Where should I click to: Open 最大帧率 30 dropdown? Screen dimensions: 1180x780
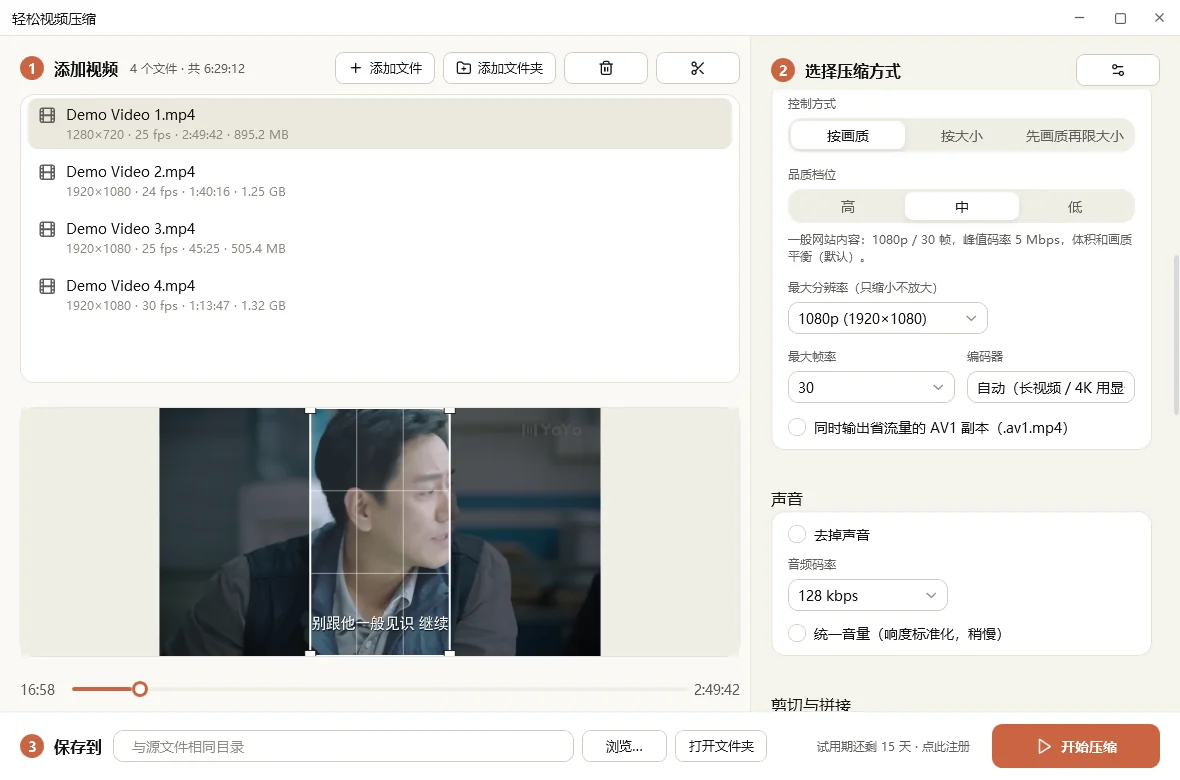[x=871, y=387]
